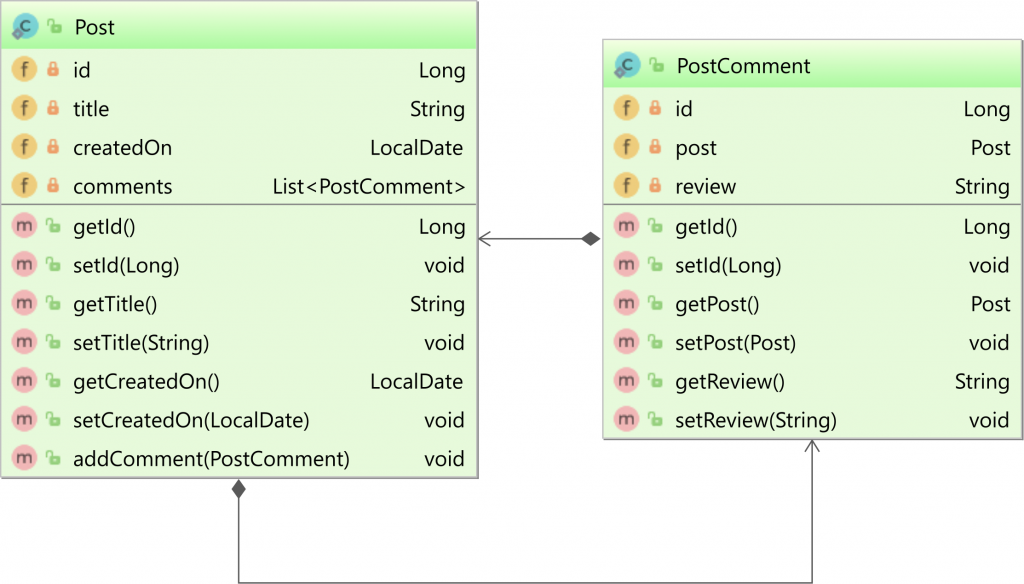Select the getTitle() method

115,304
